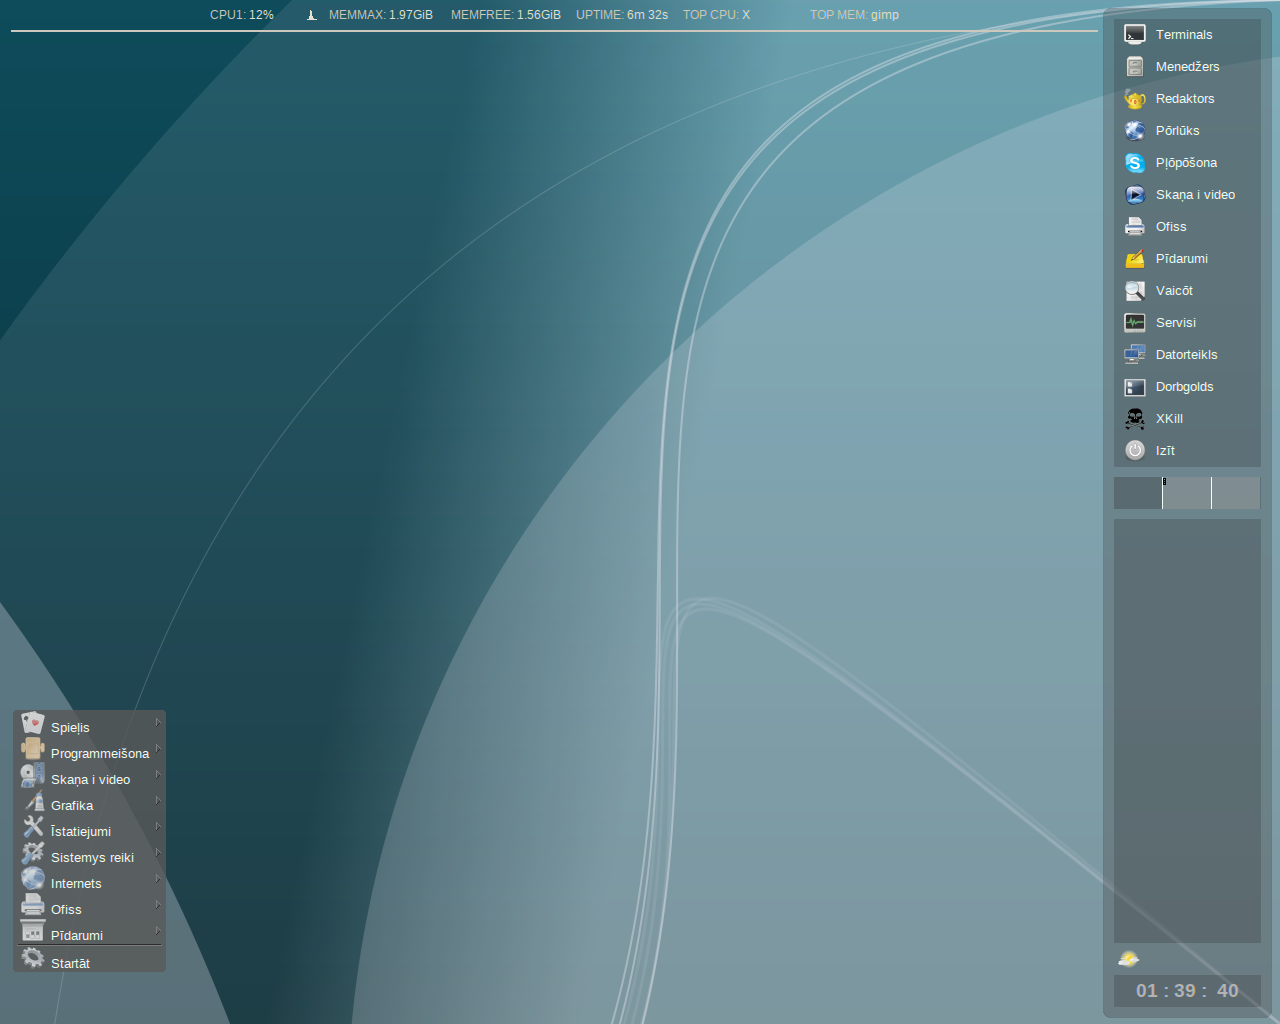Launch Terminals from the side panel
This screenshot has height=1024, width=1280.
(1187, 35)
